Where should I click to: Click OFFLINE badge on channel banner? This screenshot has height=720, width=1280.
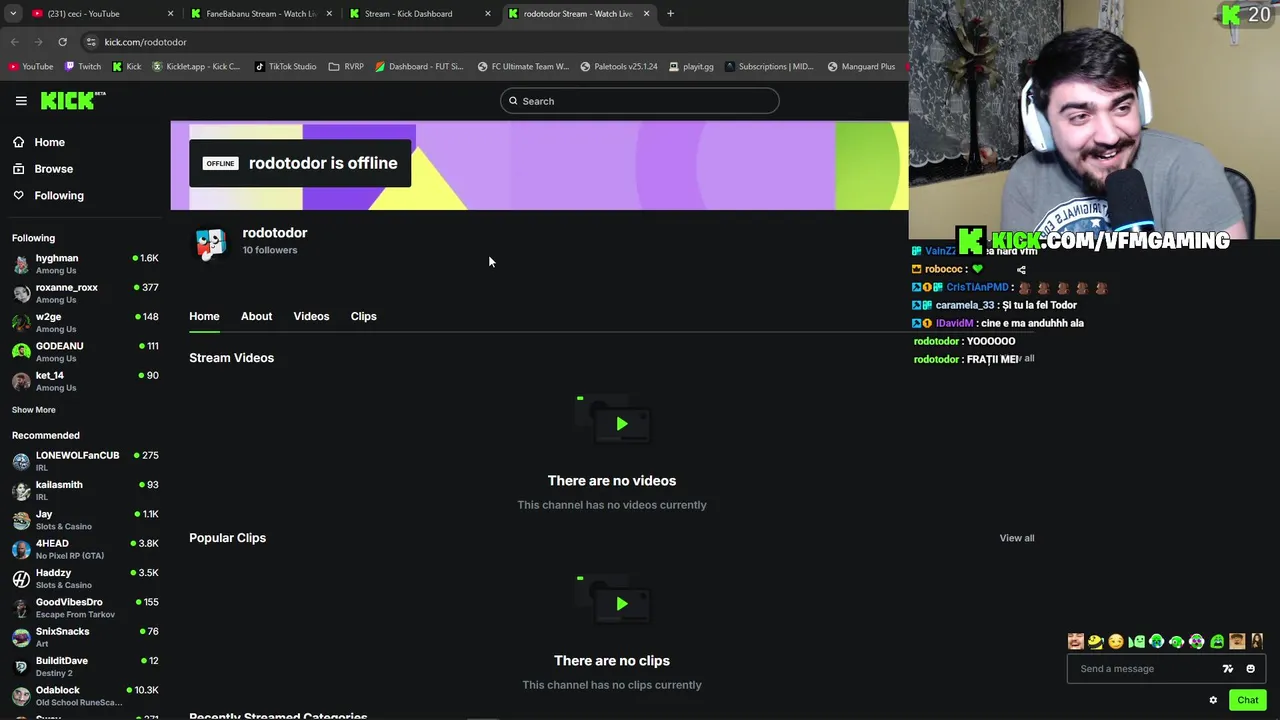tap(220, 163)
